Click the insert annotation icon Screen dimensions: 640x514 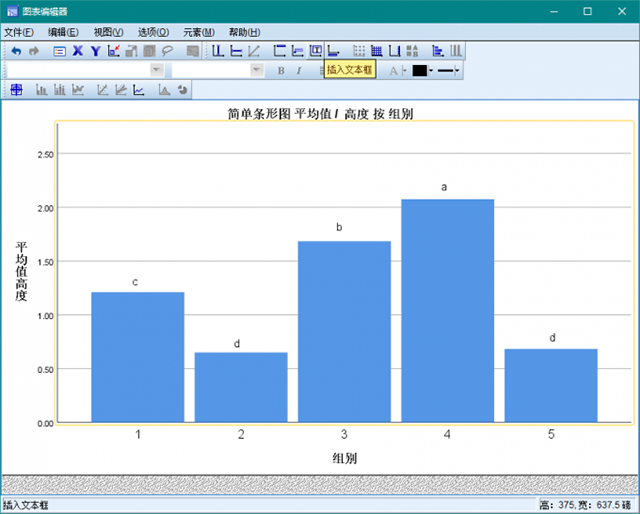click(x=298, y=51)
